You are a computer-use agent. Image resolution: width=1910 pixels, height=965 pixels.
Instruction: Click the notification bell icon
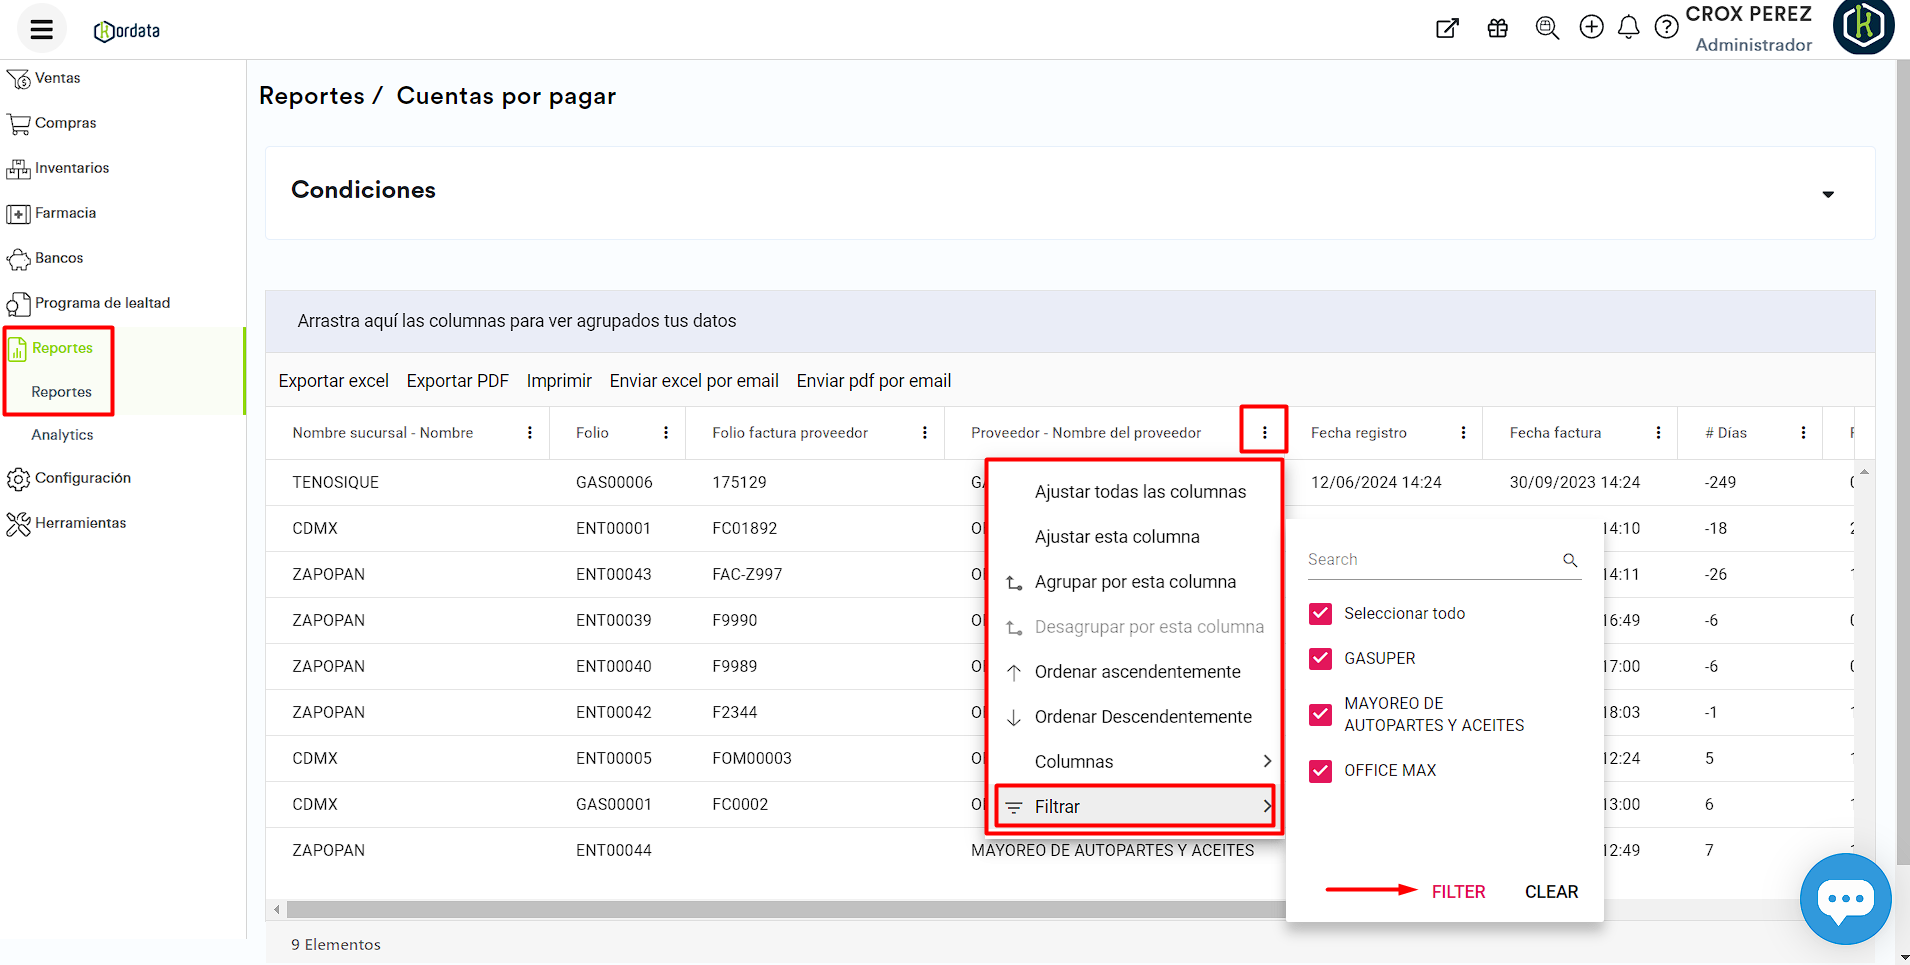1628,28
